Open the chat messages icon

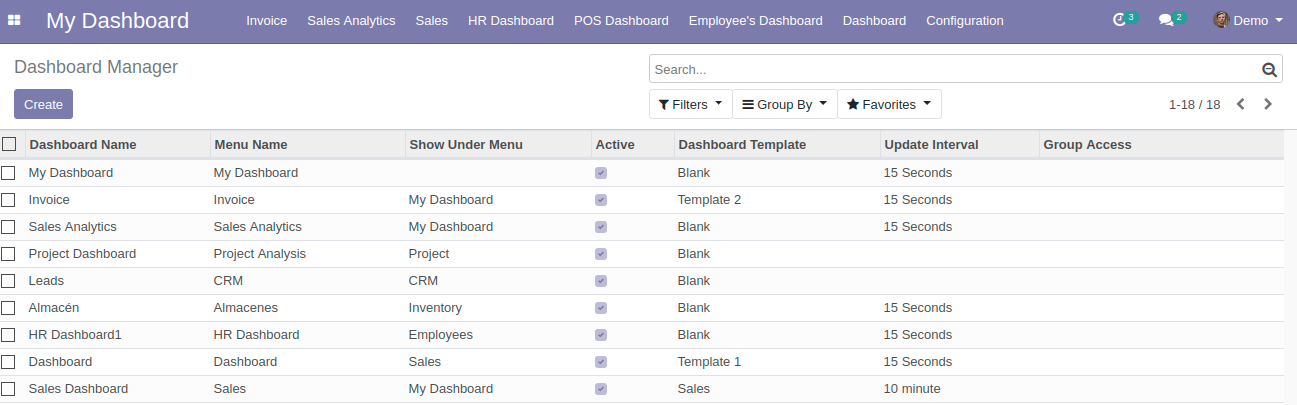[x=1165, y=20]
